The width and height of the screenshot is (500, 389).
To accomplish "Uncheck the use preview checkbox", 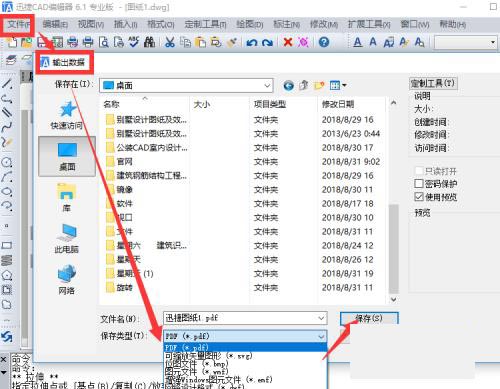I will point(419,197).
